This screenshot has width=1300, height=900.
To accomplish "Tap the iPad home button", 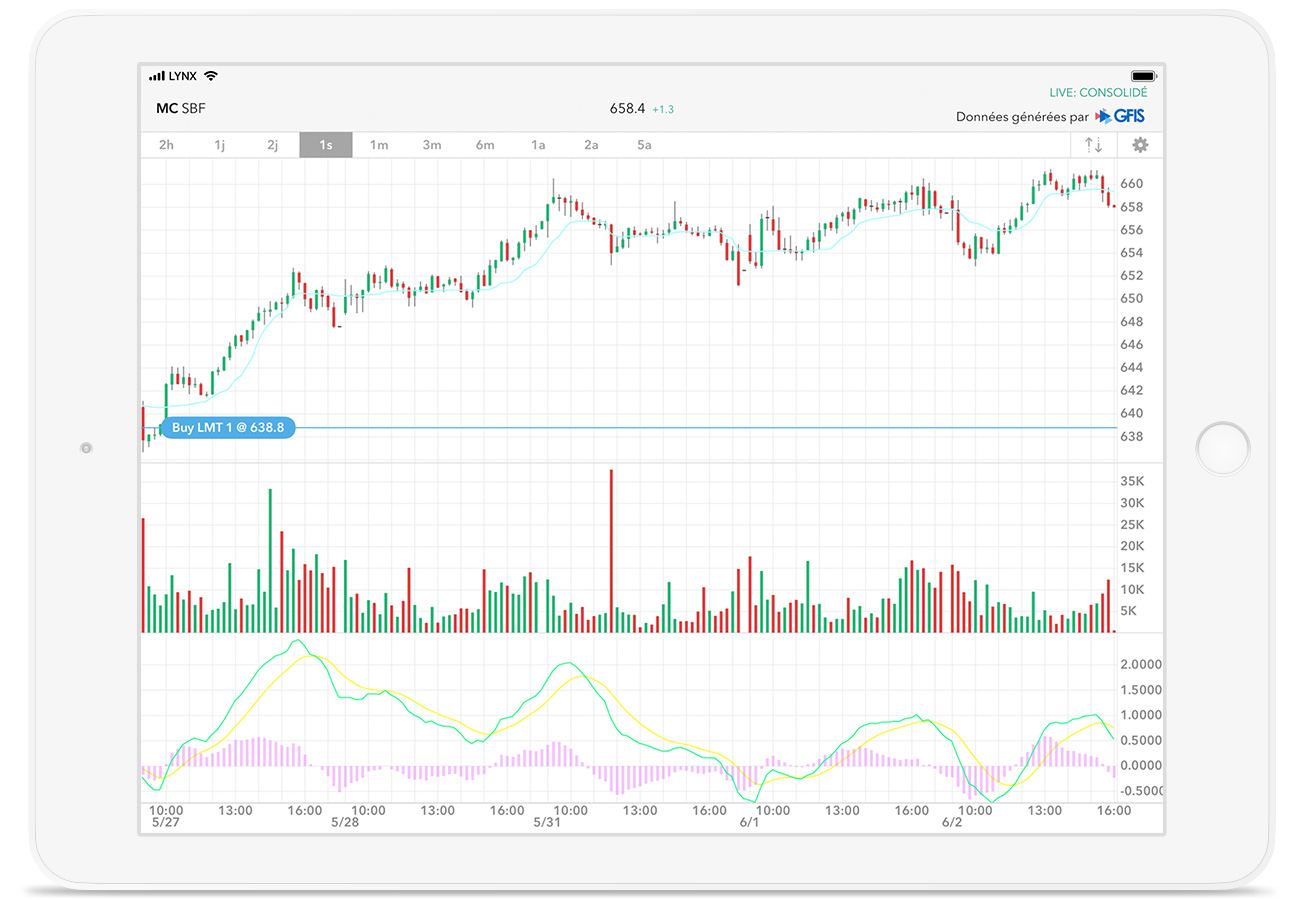I will [1223, 448].
